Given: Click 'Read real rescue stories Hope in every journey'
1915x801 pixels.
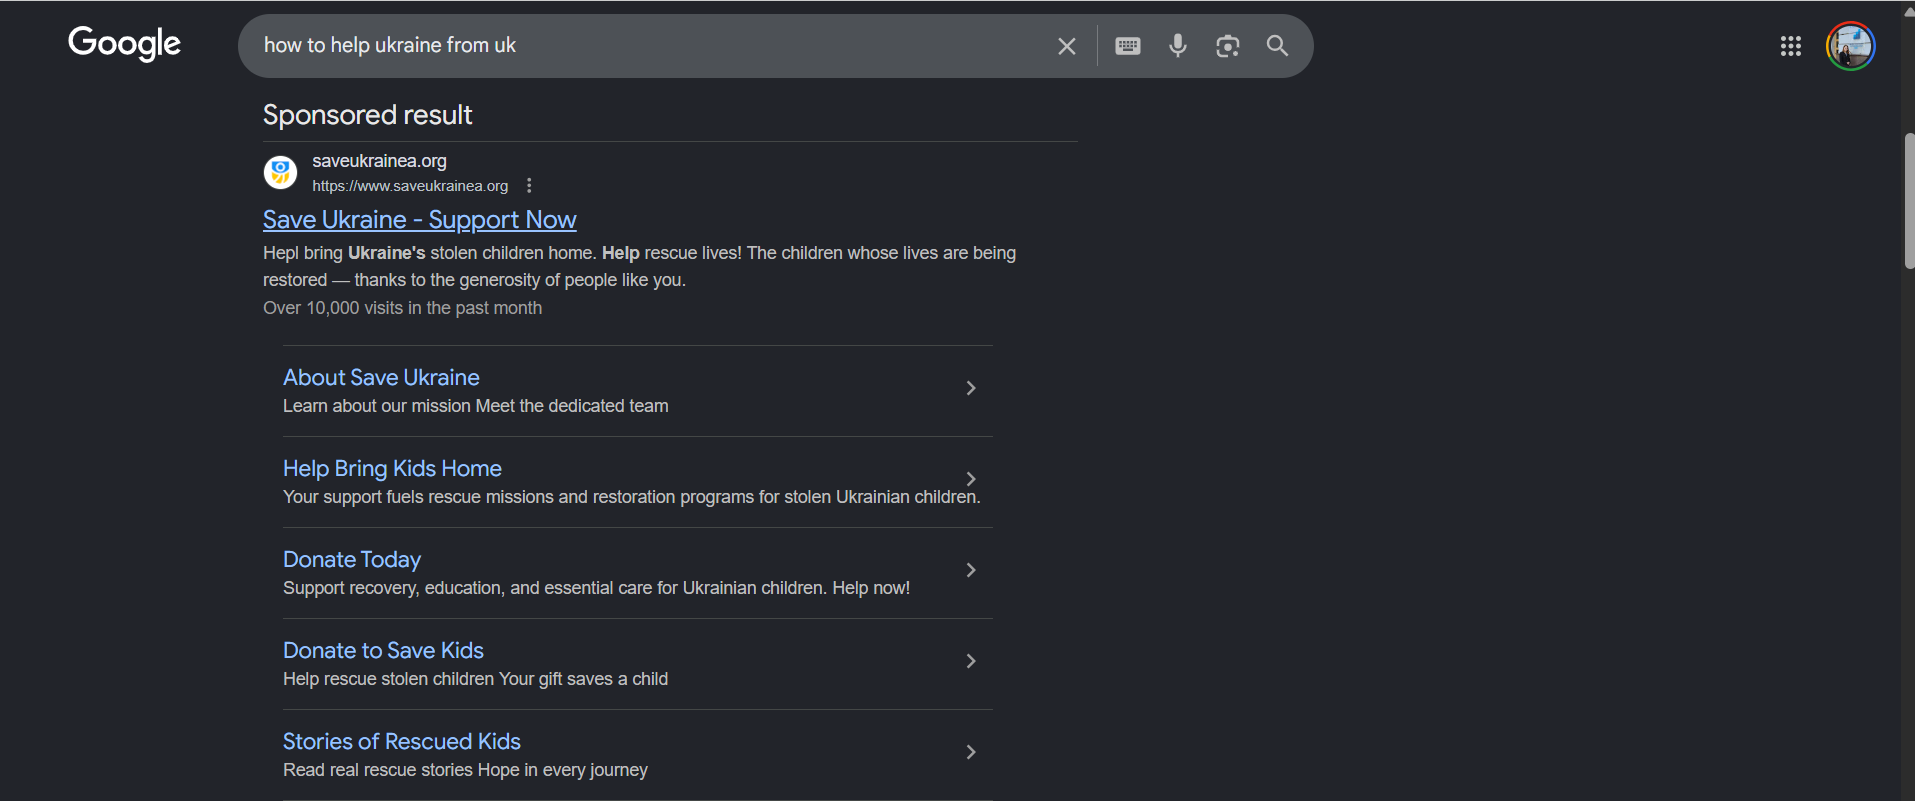Looking at the screenshot, I should [x=466, y=770].
